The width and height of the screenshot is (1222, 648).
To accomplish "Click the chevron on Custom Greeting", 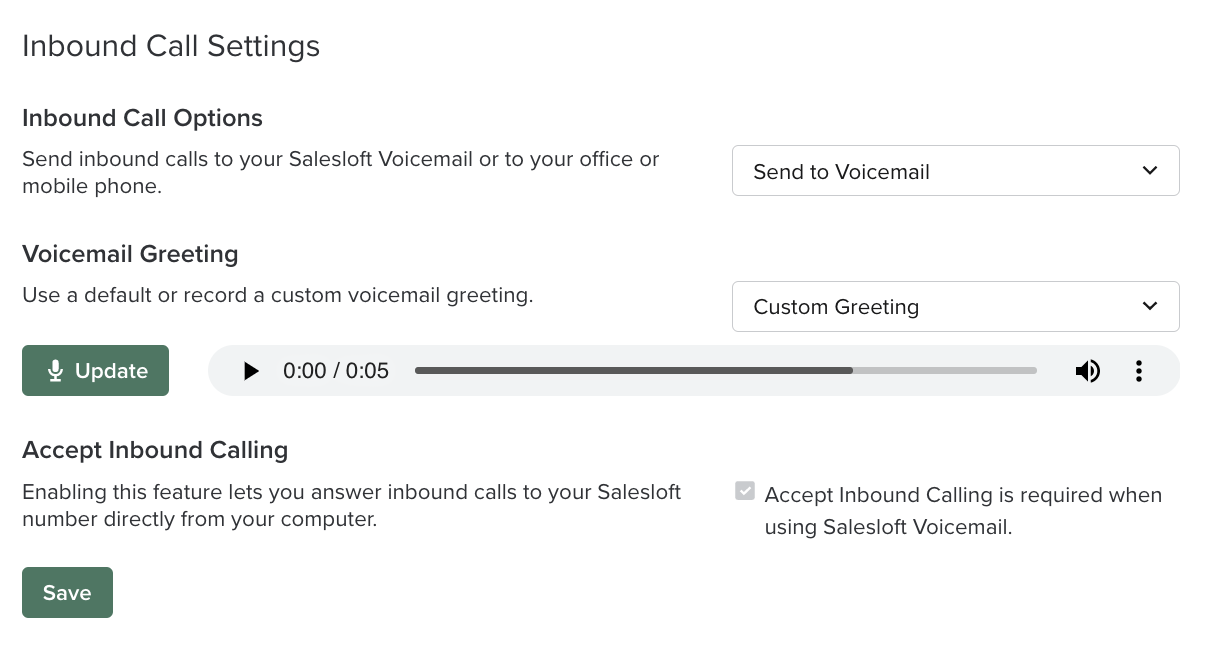I will pos(1149,306).
